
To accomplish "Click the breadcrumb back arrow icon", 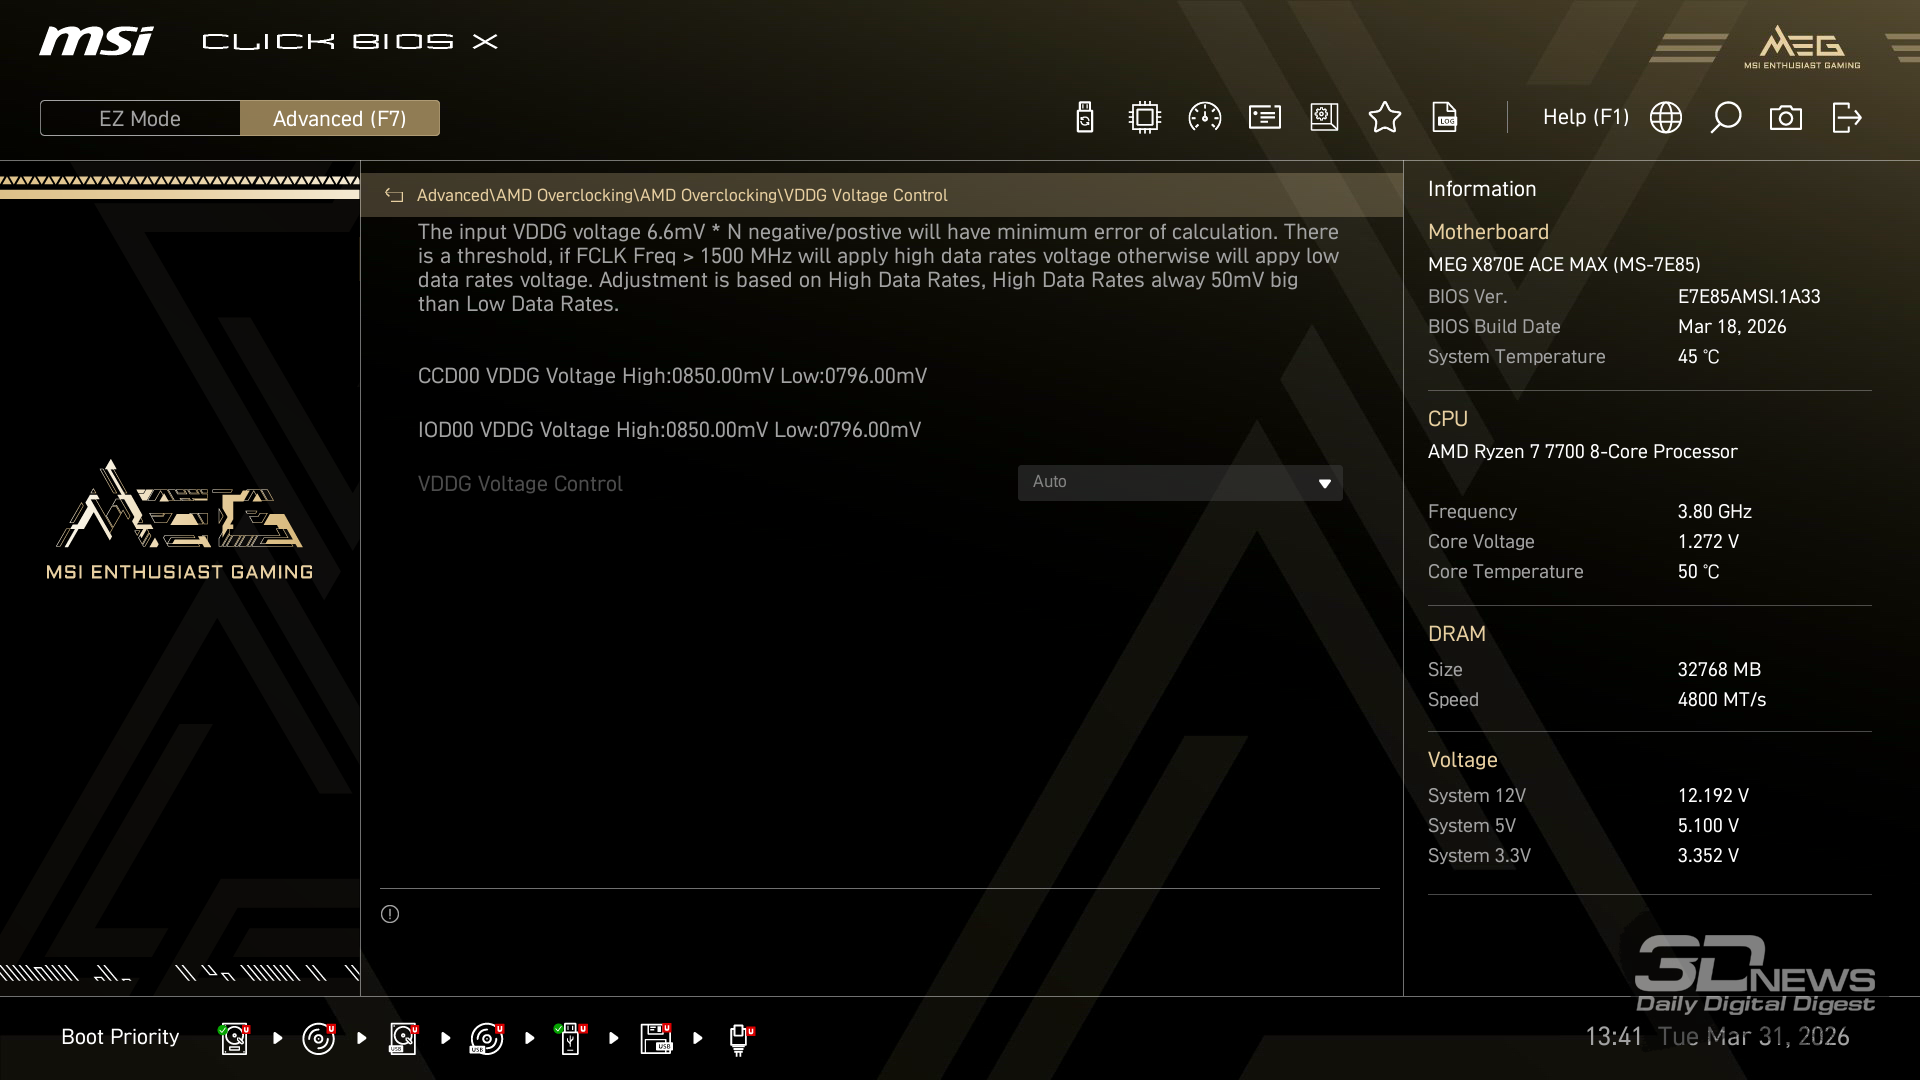I will tap(394, 196).
